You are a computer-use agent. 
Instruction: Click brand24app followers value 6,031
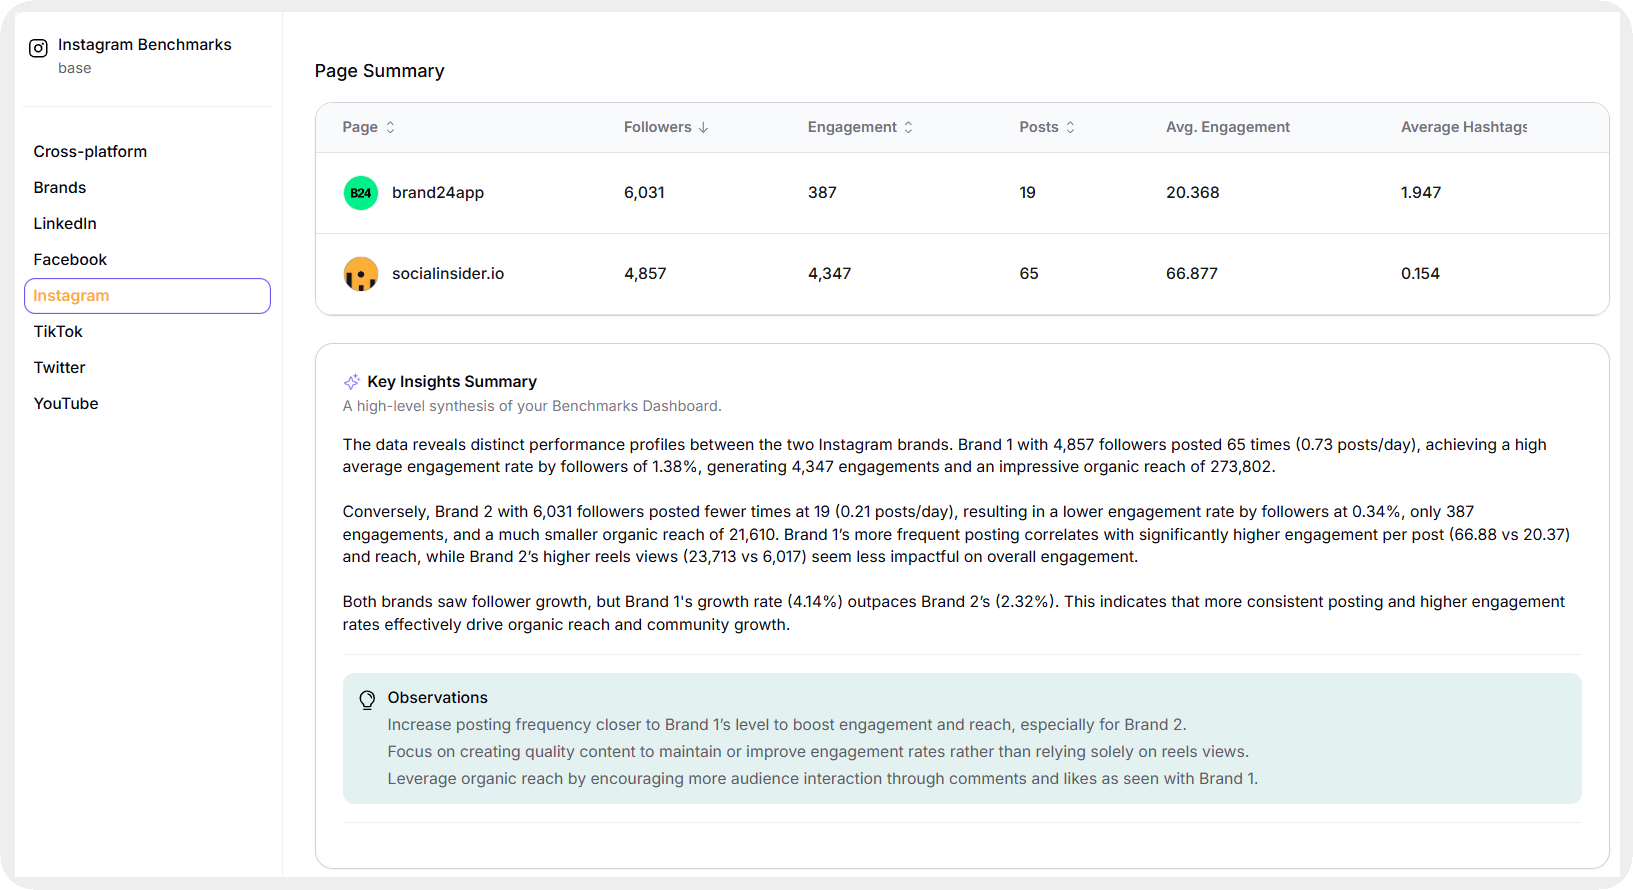pyautogui.click(x=644, y=193)
